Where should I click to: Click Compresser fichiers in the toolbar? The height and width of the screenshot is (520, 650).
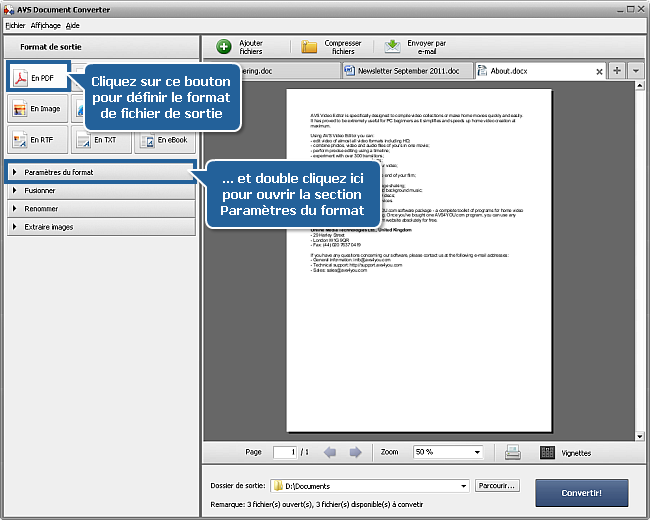[x=310, y=47]
